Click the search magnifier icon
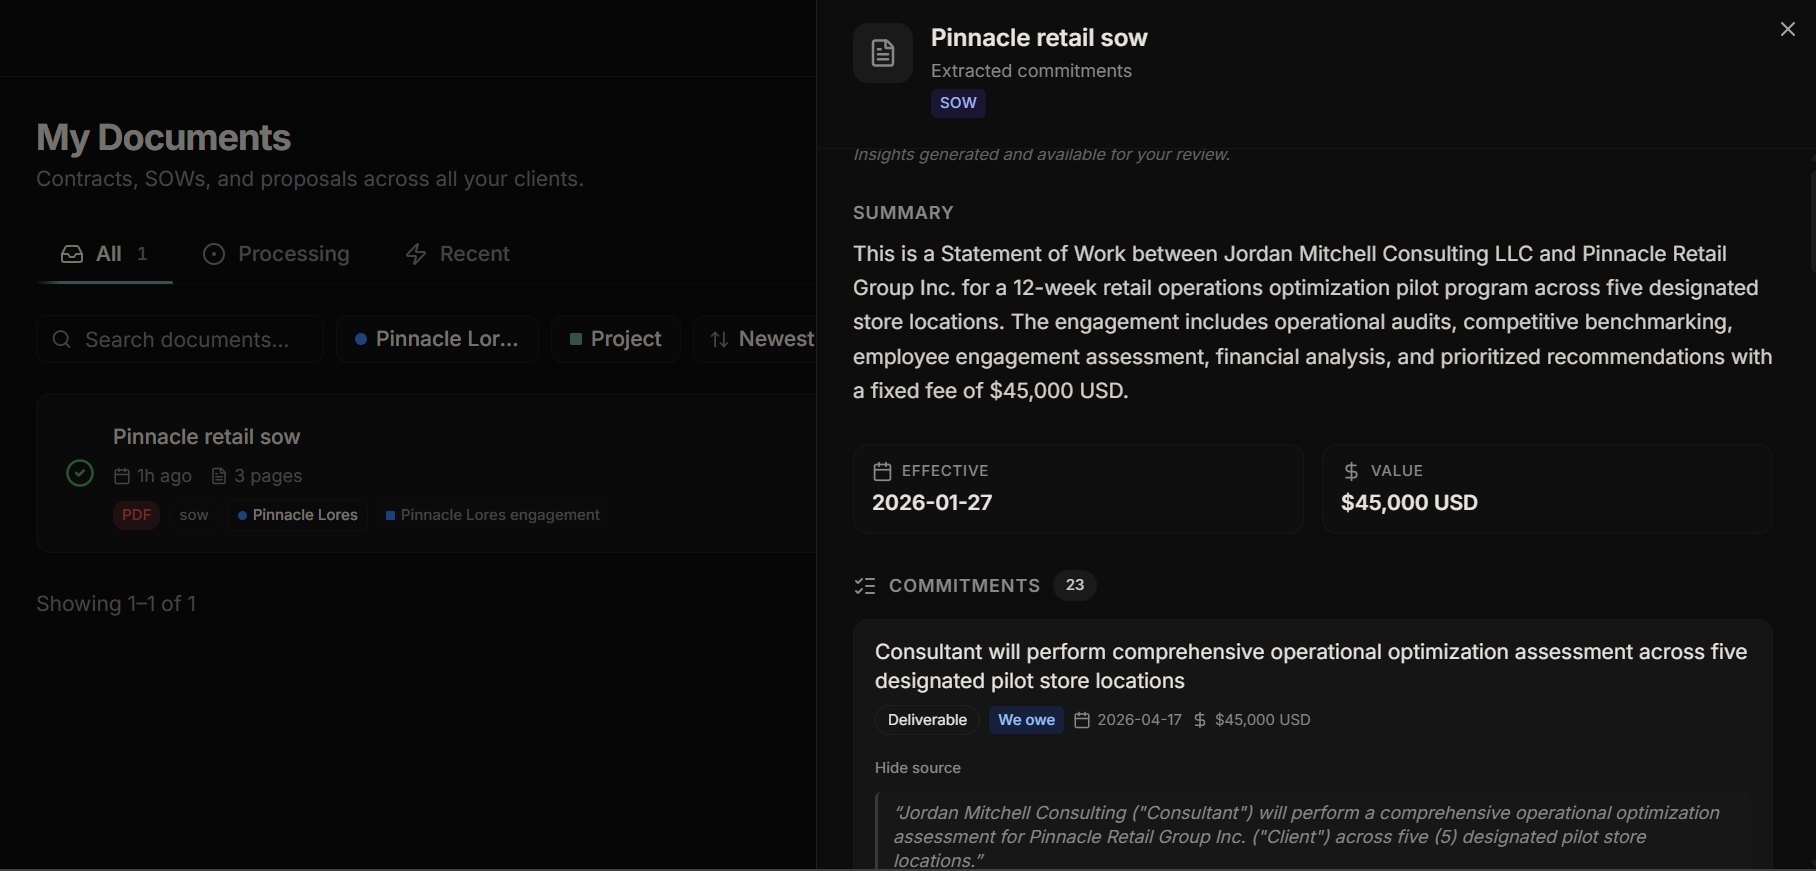Image resolution: width=1816 pixels, height=871 pixels. click(x=62, y=339)
